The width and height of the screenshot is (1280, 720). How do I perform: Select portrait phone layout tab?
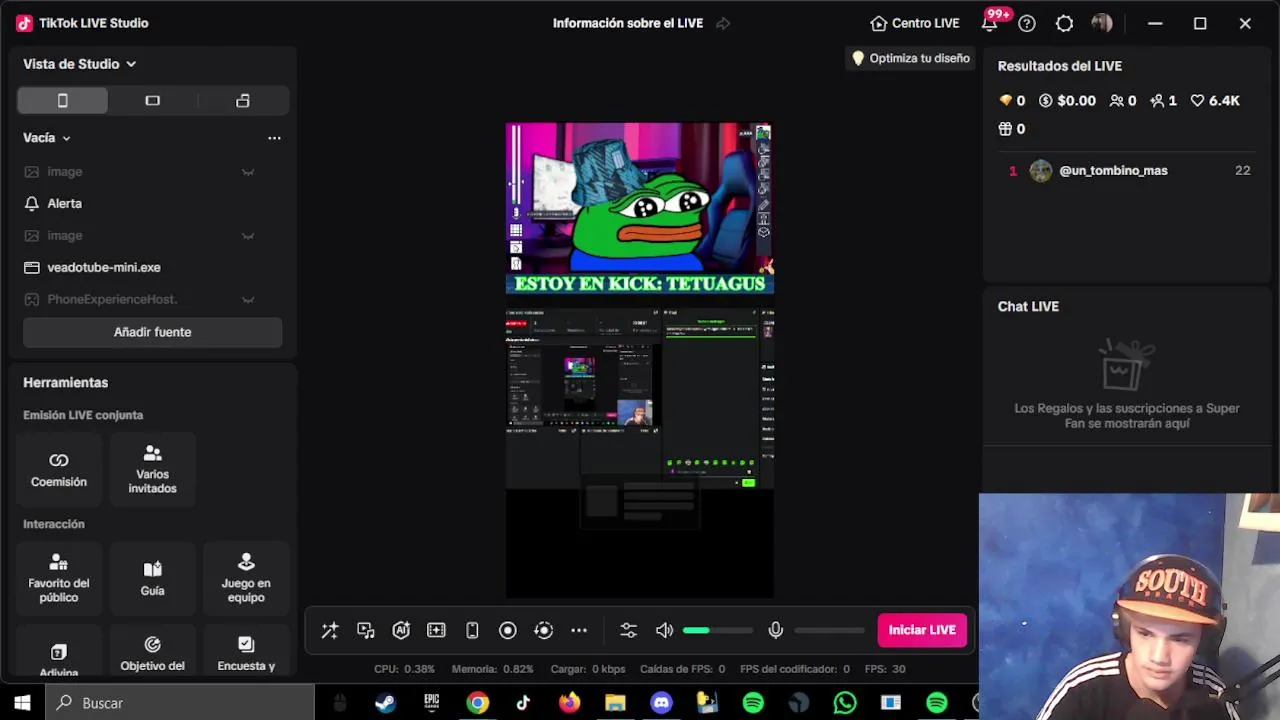point(62,100)
